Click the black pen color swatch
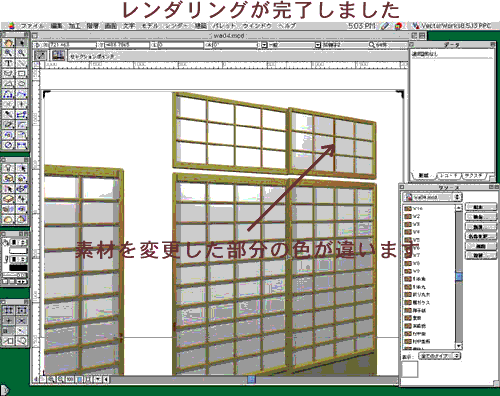 tap(18, 267)
